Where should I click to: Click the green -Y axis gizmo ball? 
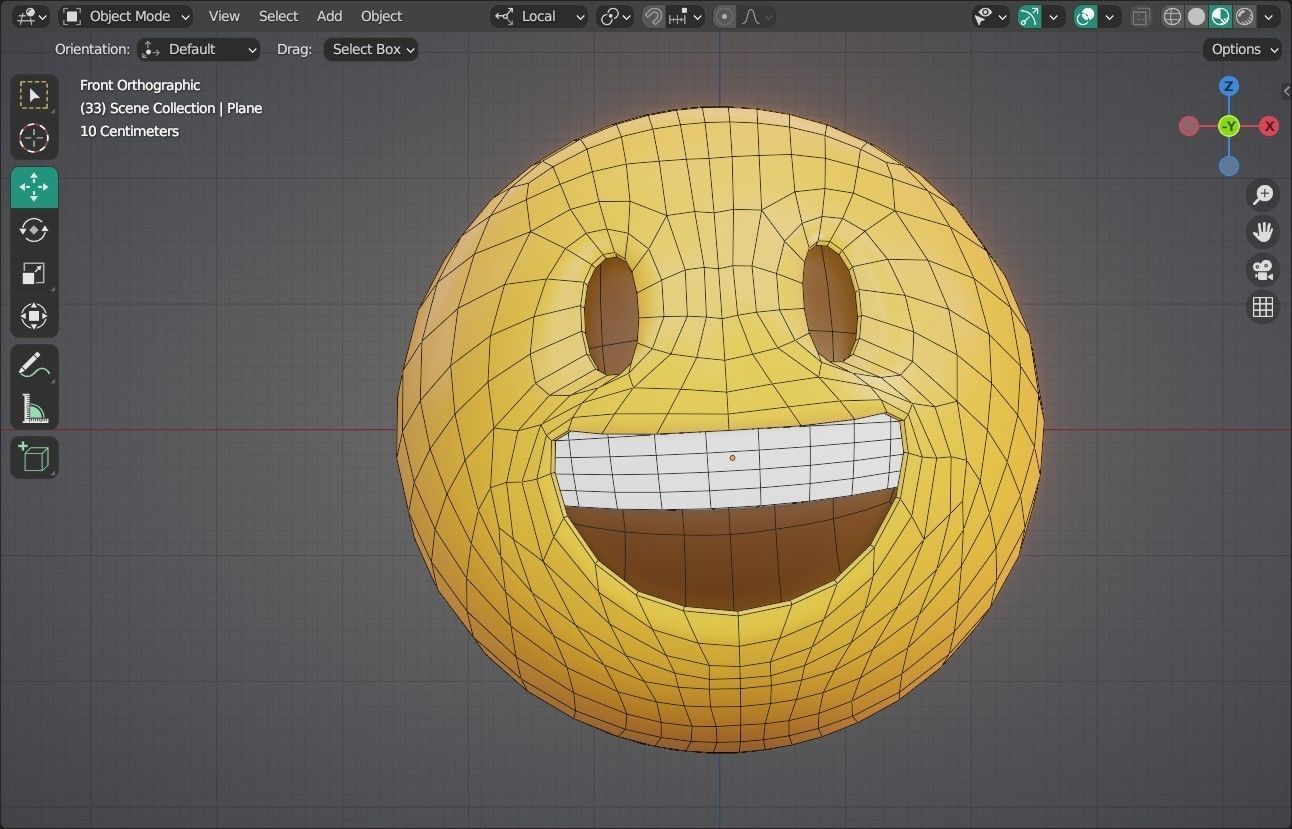pyautogui.click(x=1229, y=126)
